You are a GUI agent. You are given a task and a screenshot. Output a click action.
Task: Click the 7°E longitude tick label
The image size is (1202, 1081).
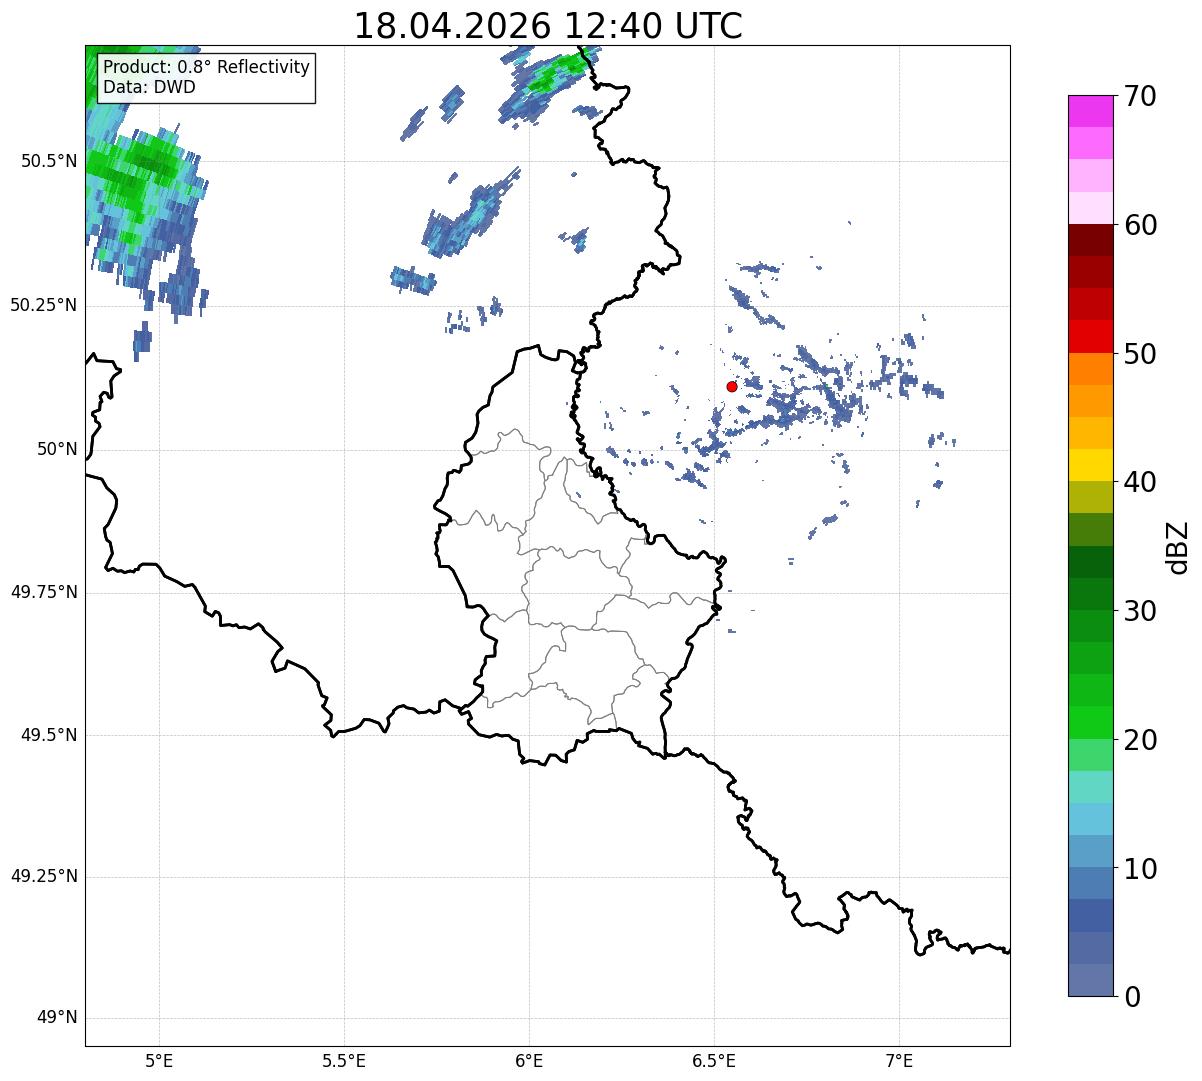click(900, 1060)
